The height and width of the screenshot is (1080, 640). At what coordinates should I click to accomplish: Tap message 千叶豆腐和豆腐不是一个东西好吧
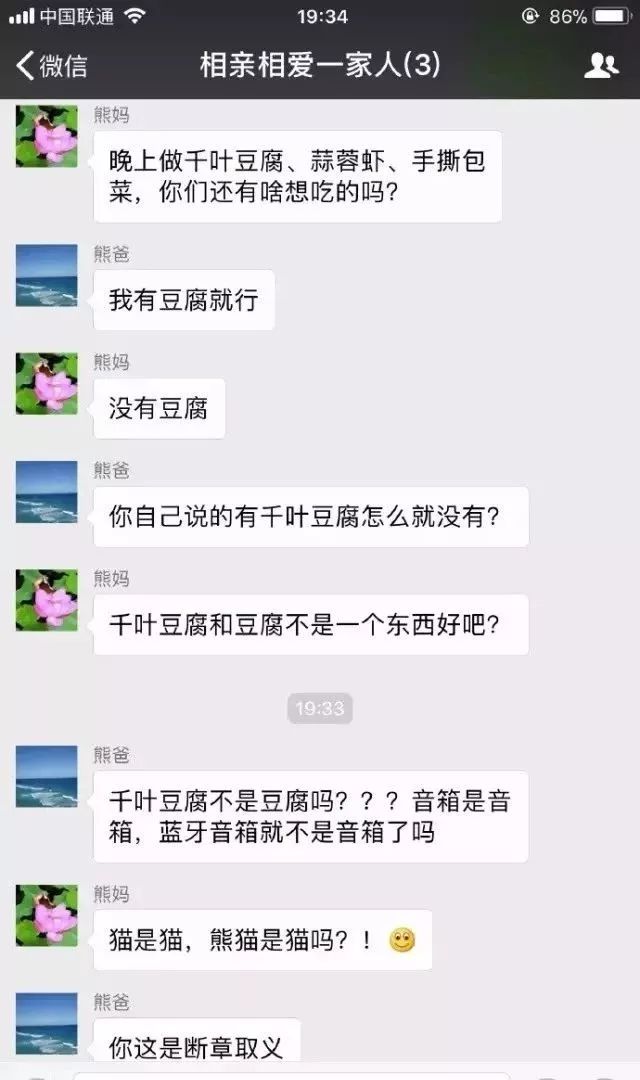click(311, 625)
